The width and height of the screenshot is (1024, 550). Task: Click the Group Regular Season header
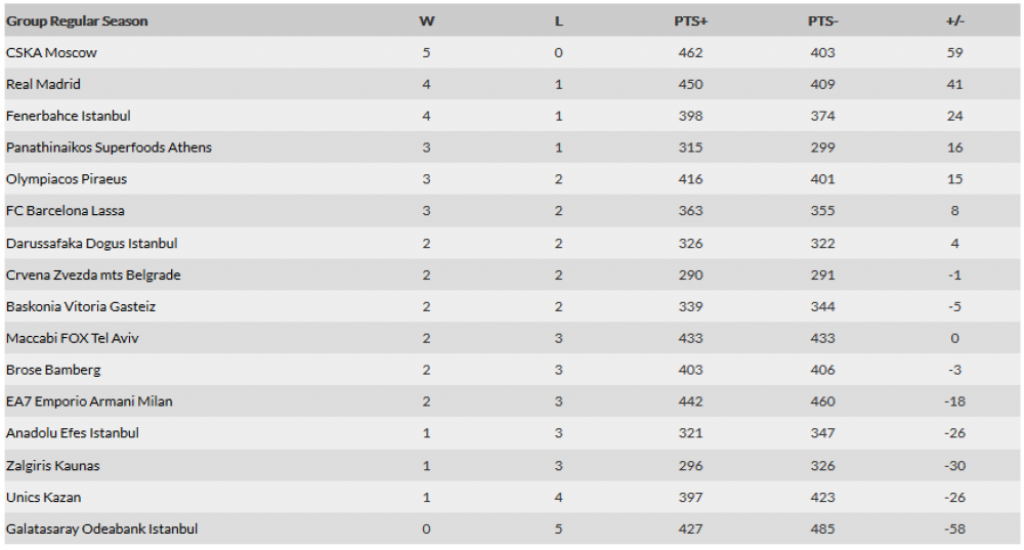click(x=76, y=21)
